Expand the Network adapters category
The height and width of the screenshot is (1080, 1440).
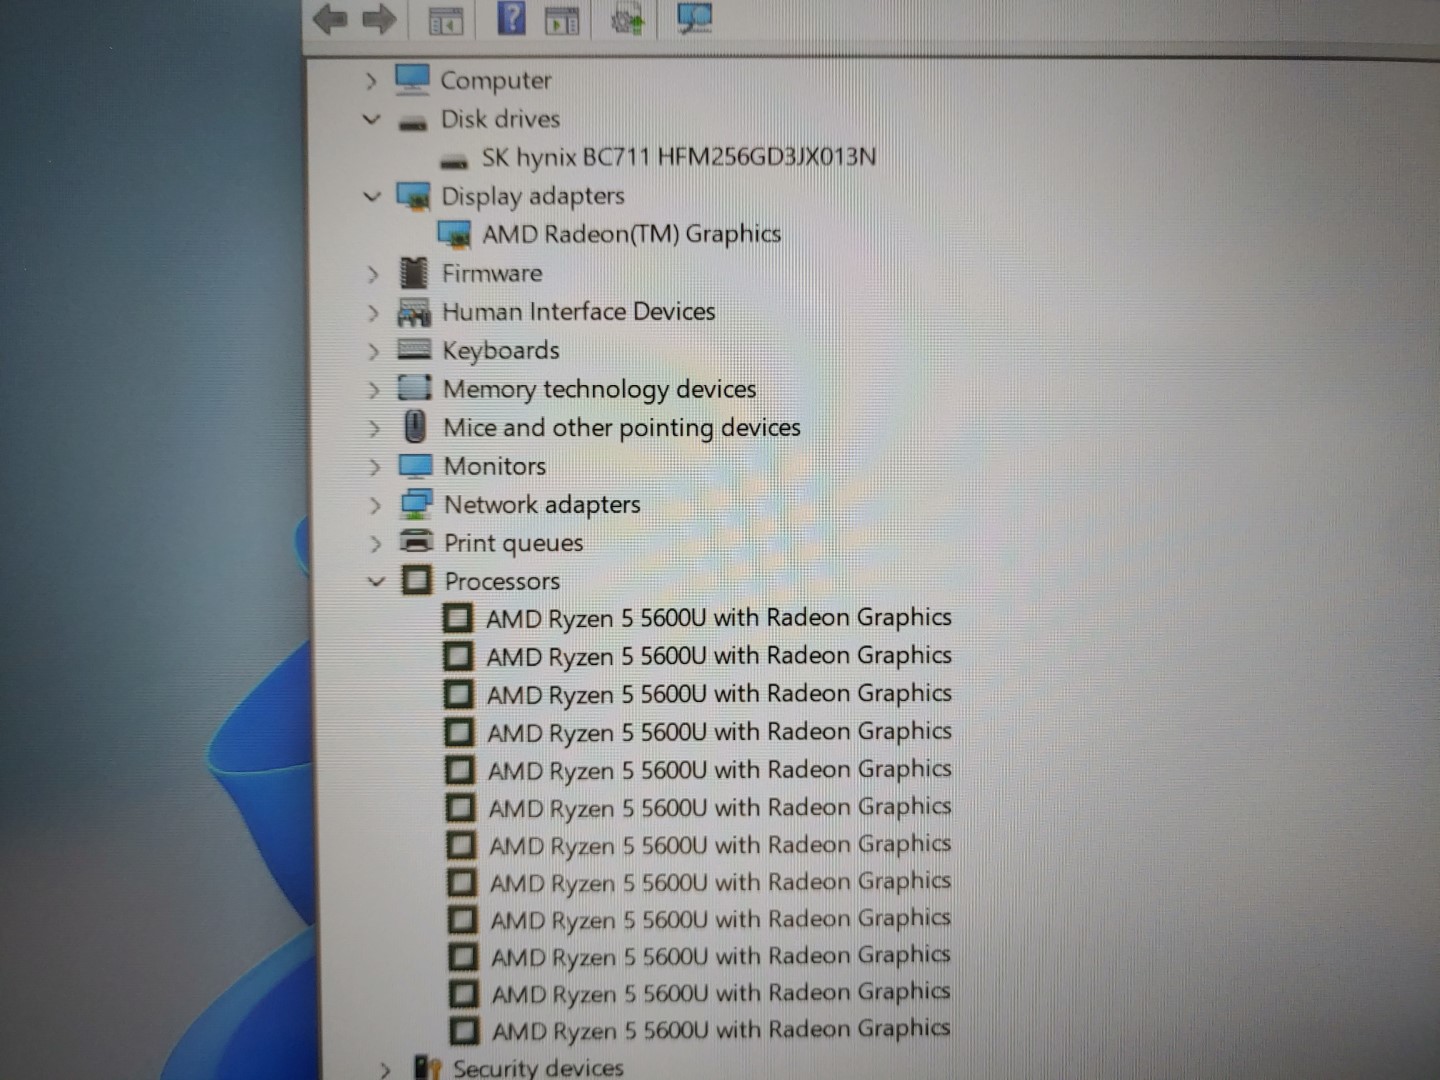click(374, 505)
